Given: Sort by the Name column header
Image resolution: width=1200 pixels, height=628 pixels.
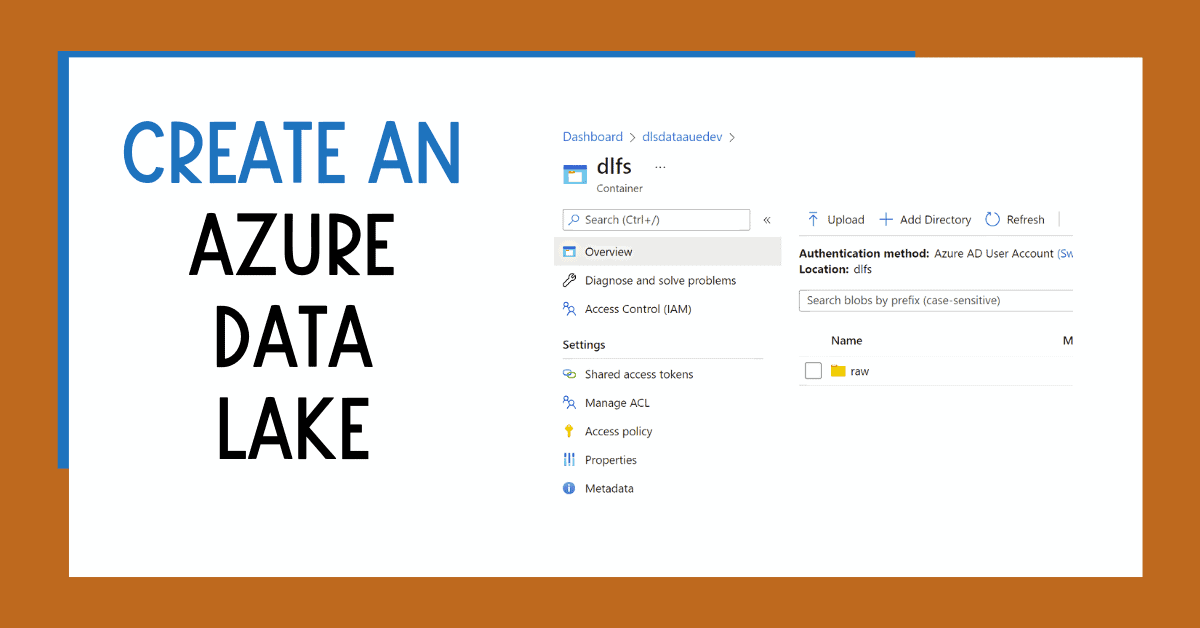Looking at the screenshot, I should click(x=846, y=341).
